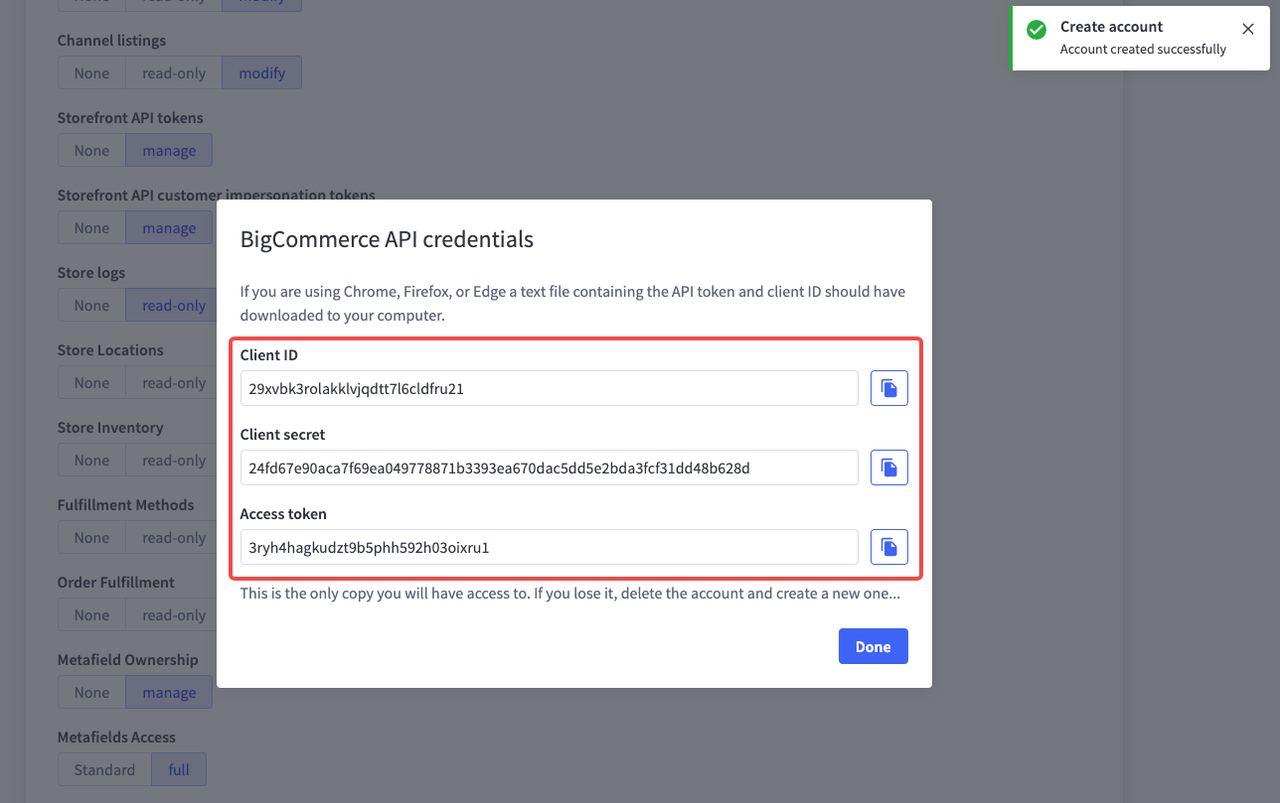Set Channel listings to modify
The width and height of the screenshot is (1280, 803).
[x=262, y=73]
